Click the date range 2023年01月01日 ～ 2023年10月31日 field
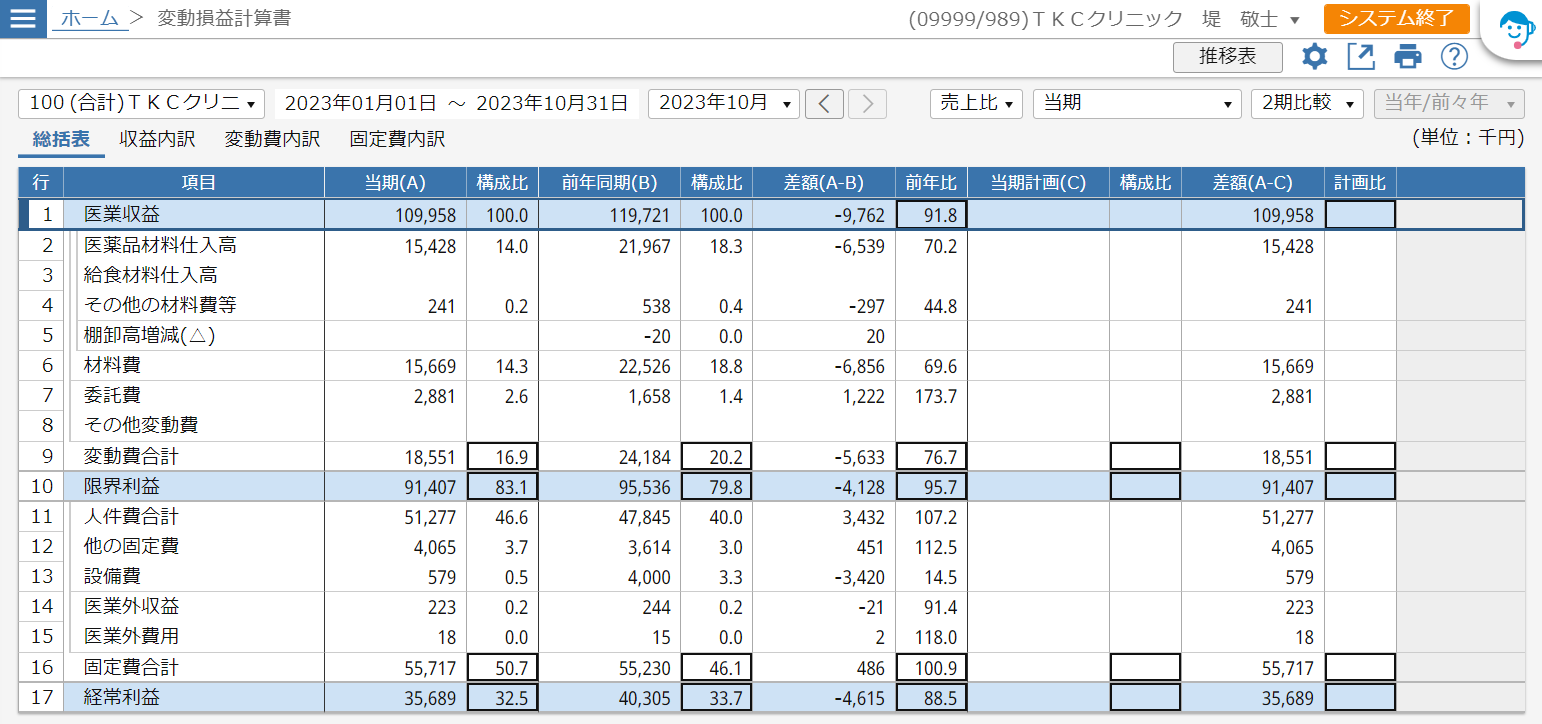 coord(457,103)
